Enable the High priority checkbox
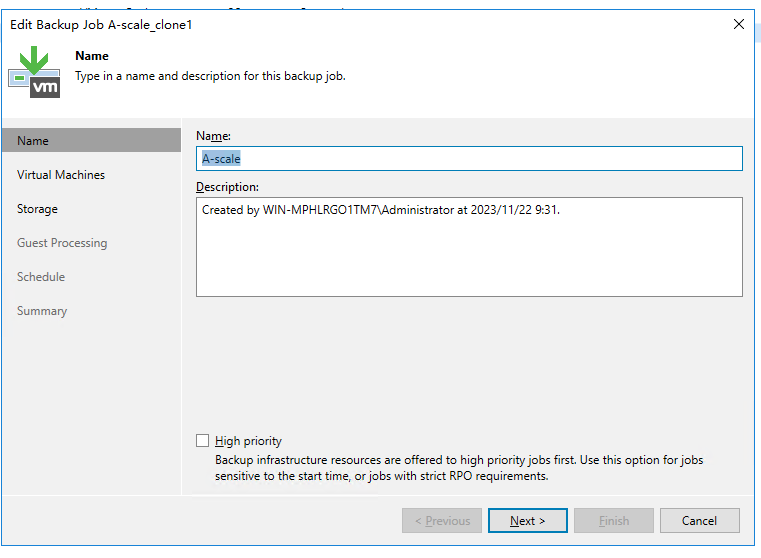 (203, 441)
